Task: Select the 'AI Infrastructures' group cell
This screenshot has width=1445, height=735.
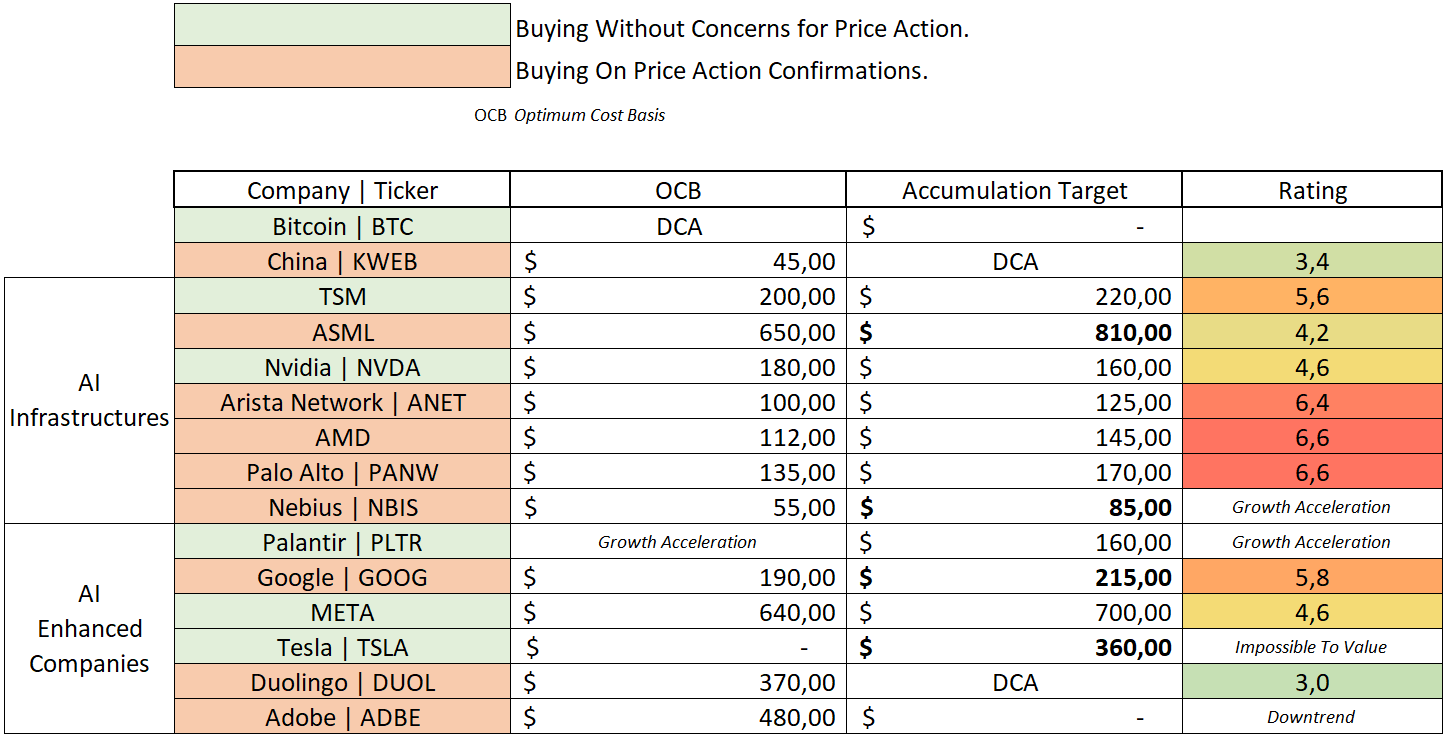Action: (89, 400)
